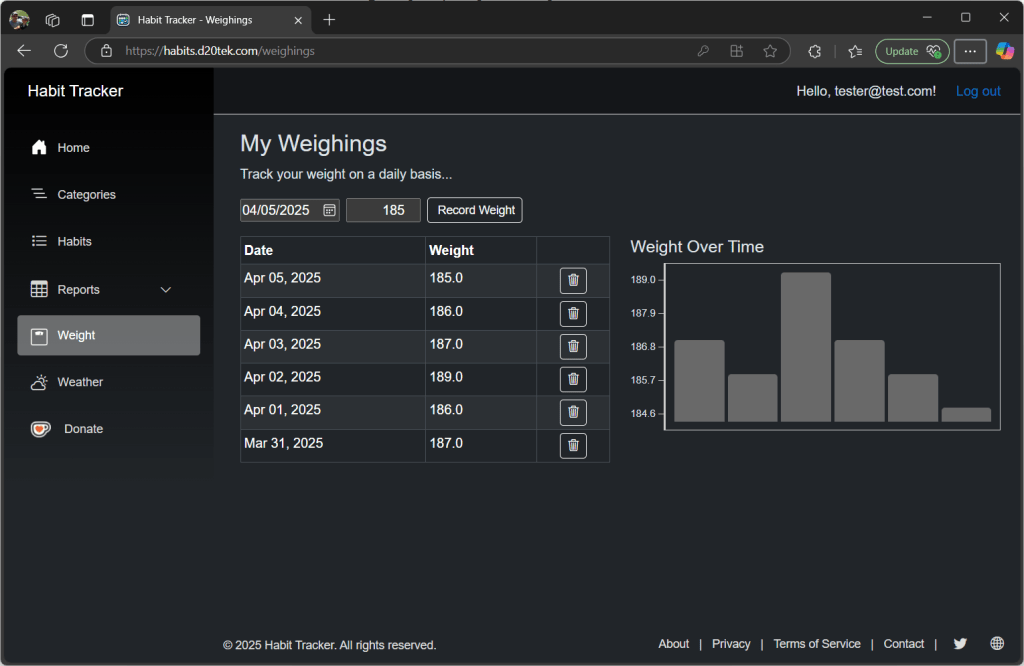Open the Terms of Service link
Viewport: 1024px width, 666px height.
point(816,644)
